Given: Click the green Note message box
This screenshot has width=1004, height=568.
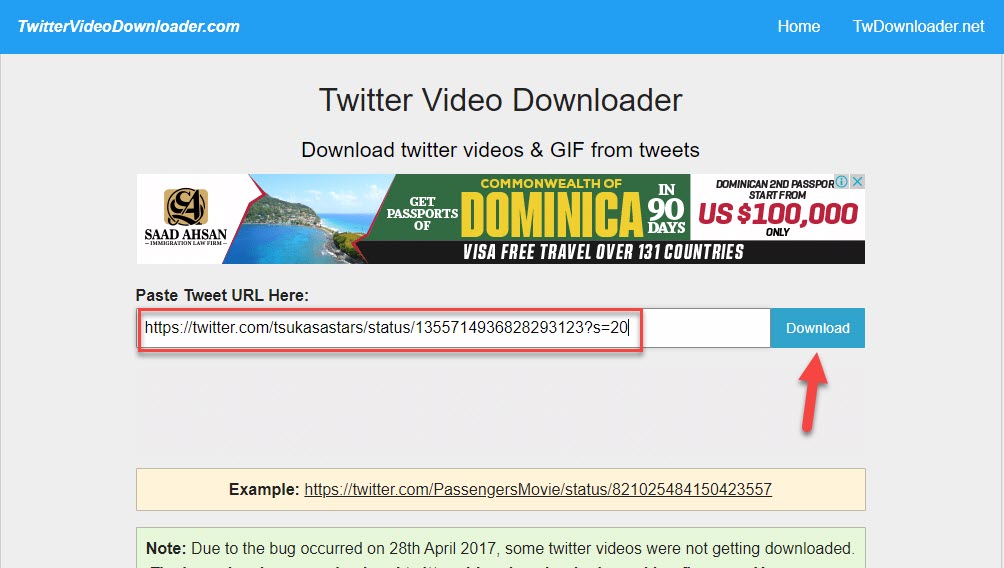Looking at the screenshot, I should [x=500, y=548].
